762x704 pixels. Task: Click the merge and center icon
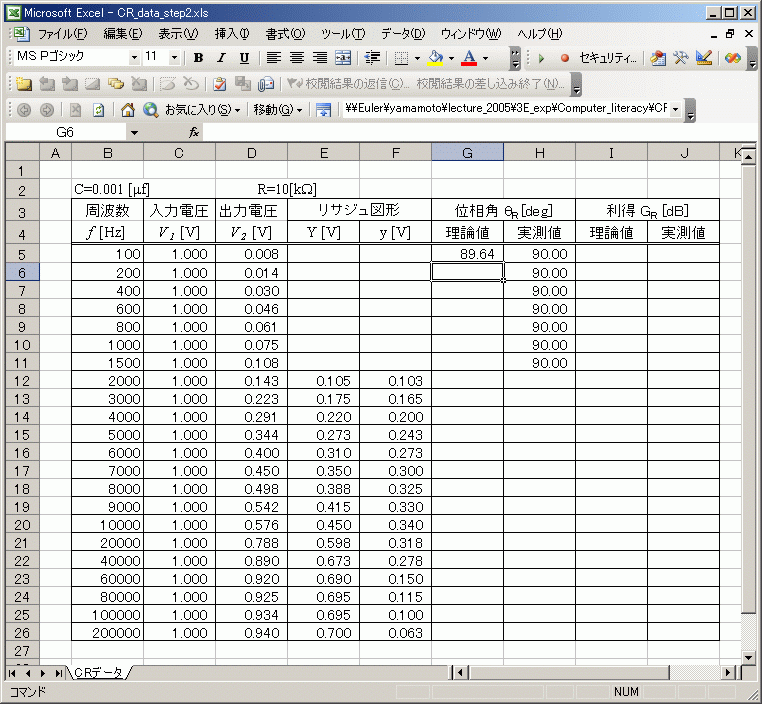[343, 58]
